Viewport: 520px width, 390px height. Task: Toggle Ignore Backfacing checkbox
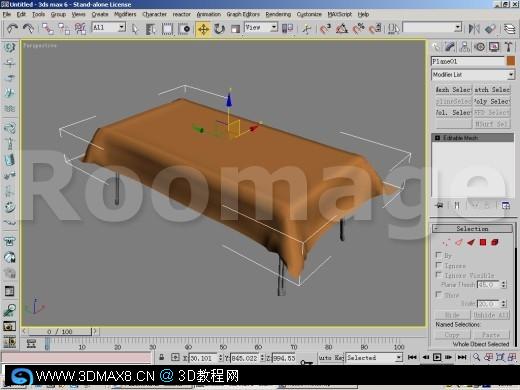tap(439, 265)
